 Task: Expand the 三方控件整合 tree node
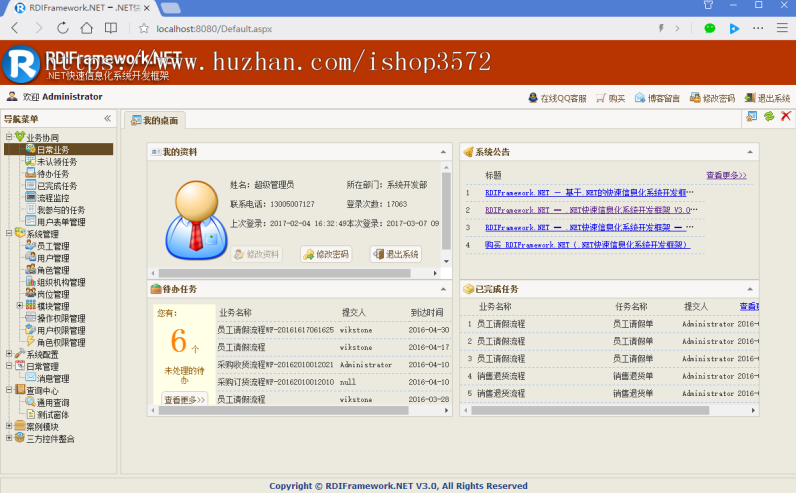[9, 438]
